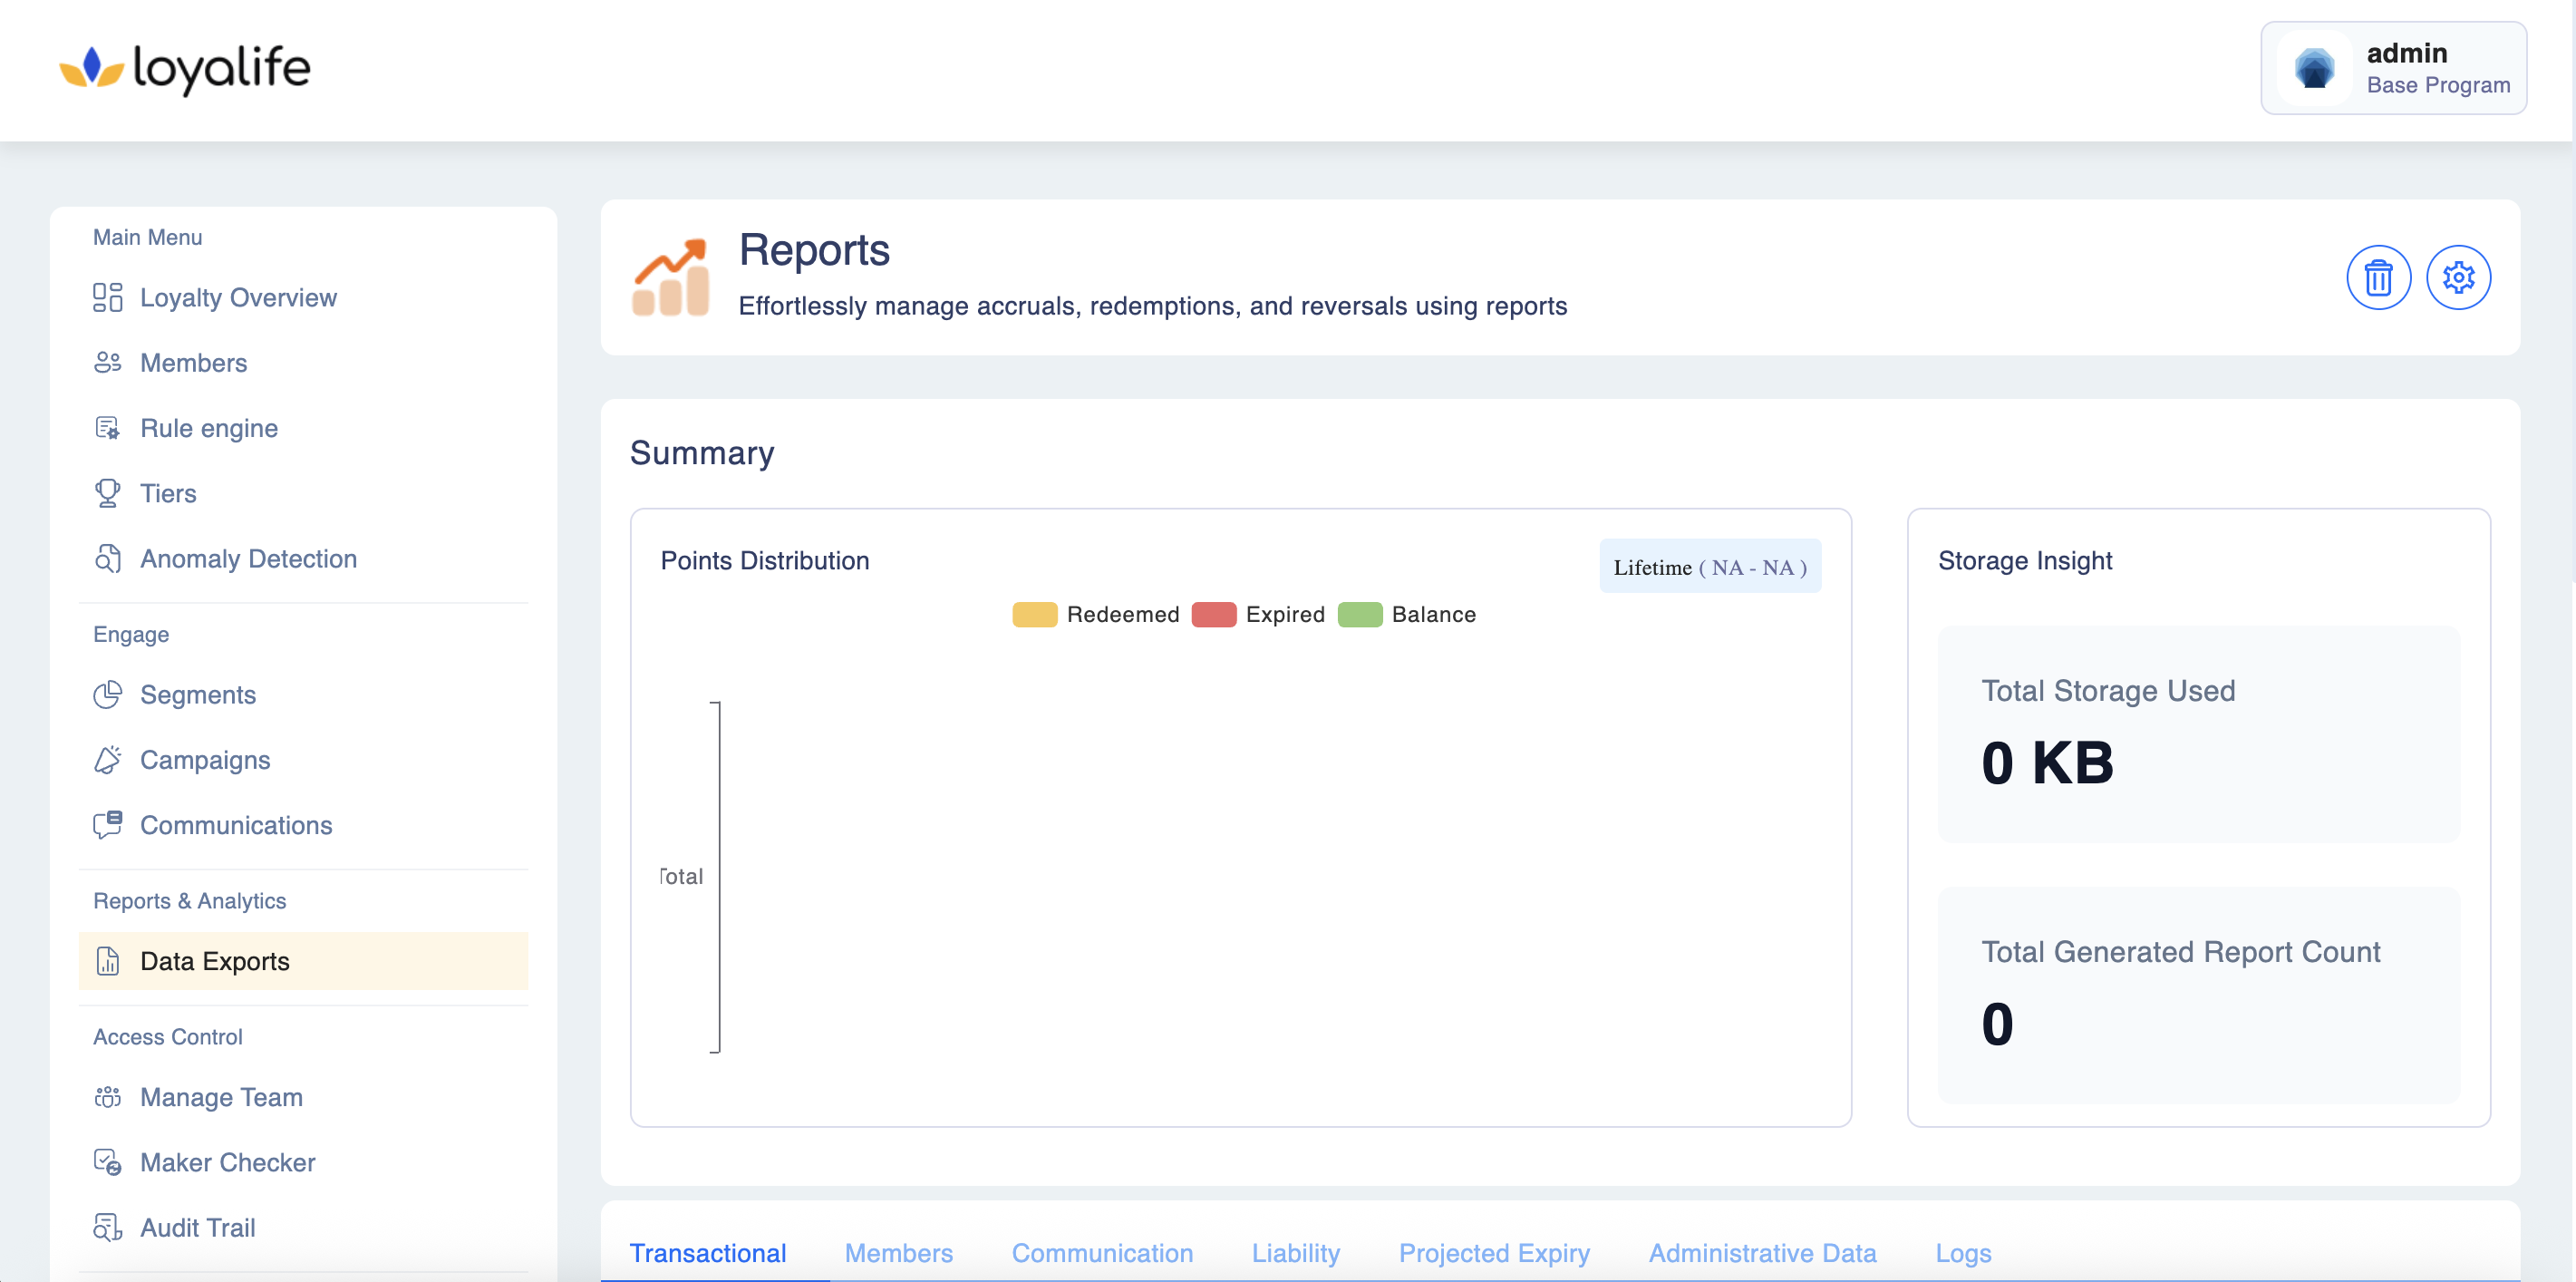The height and width of the screenshot is (1282, 2576).
Task: Click the Tiers trophy icon
Action: click(107, 493)
